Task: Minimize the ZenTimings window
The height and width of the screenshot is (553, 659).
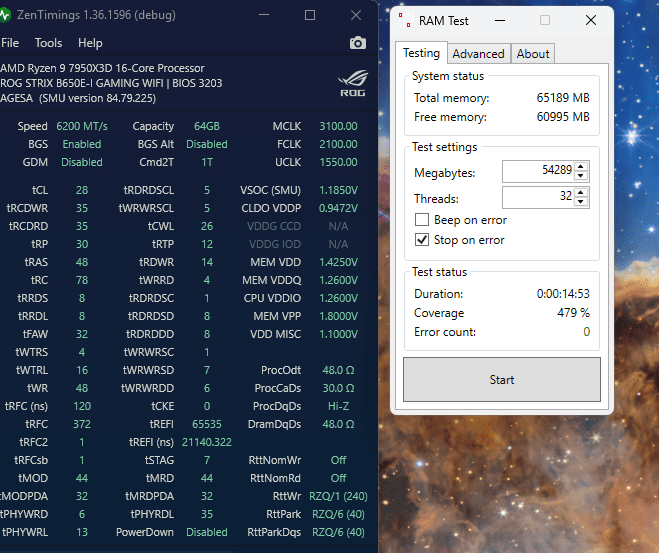Action: pyautogui.click(x=264, y=15)
